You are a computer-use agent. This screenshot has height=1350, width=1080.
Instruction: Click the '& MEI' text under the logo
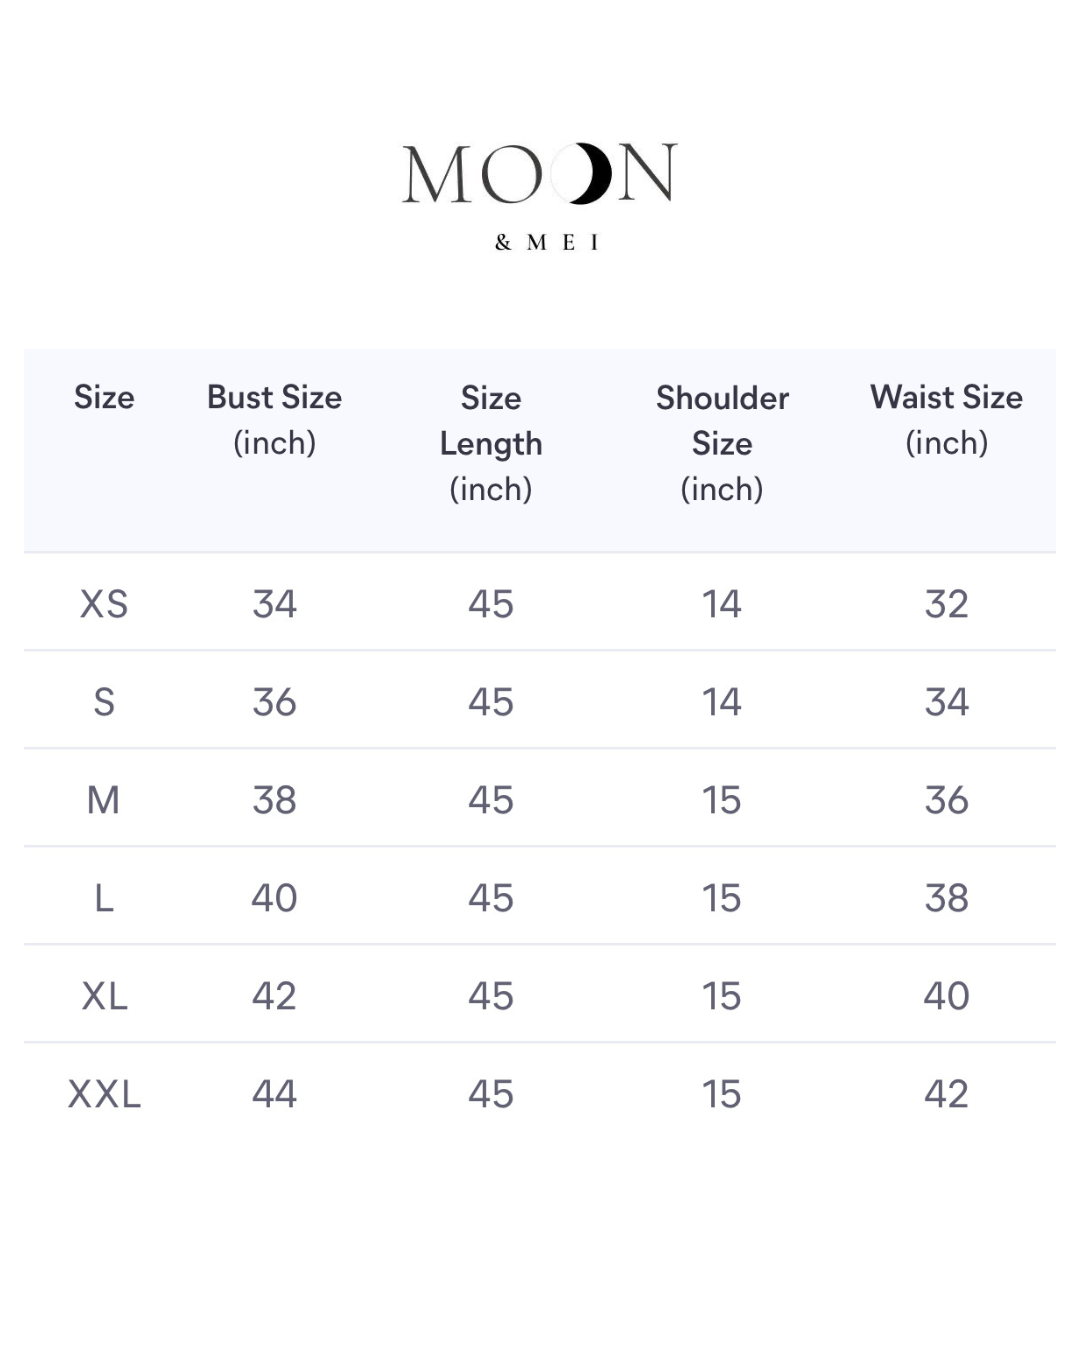click(x=546, y=242)
